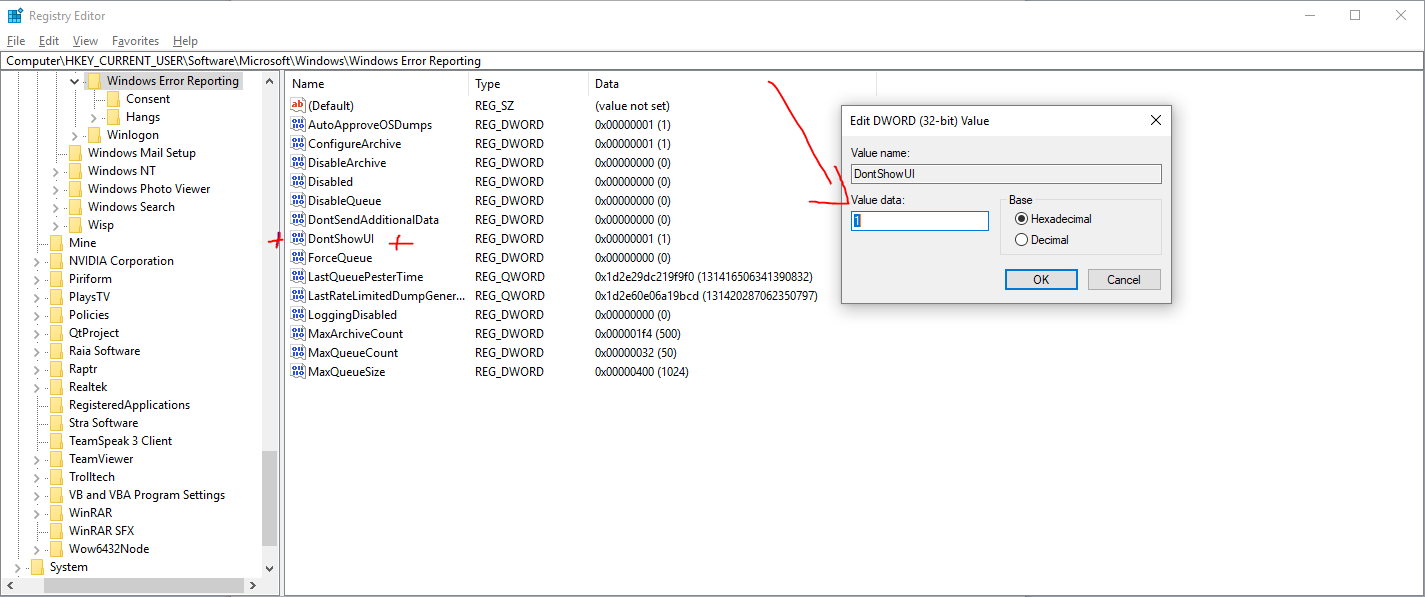Expand the Realtek key
Viewport: 1425px width, 597px height.
37,387
